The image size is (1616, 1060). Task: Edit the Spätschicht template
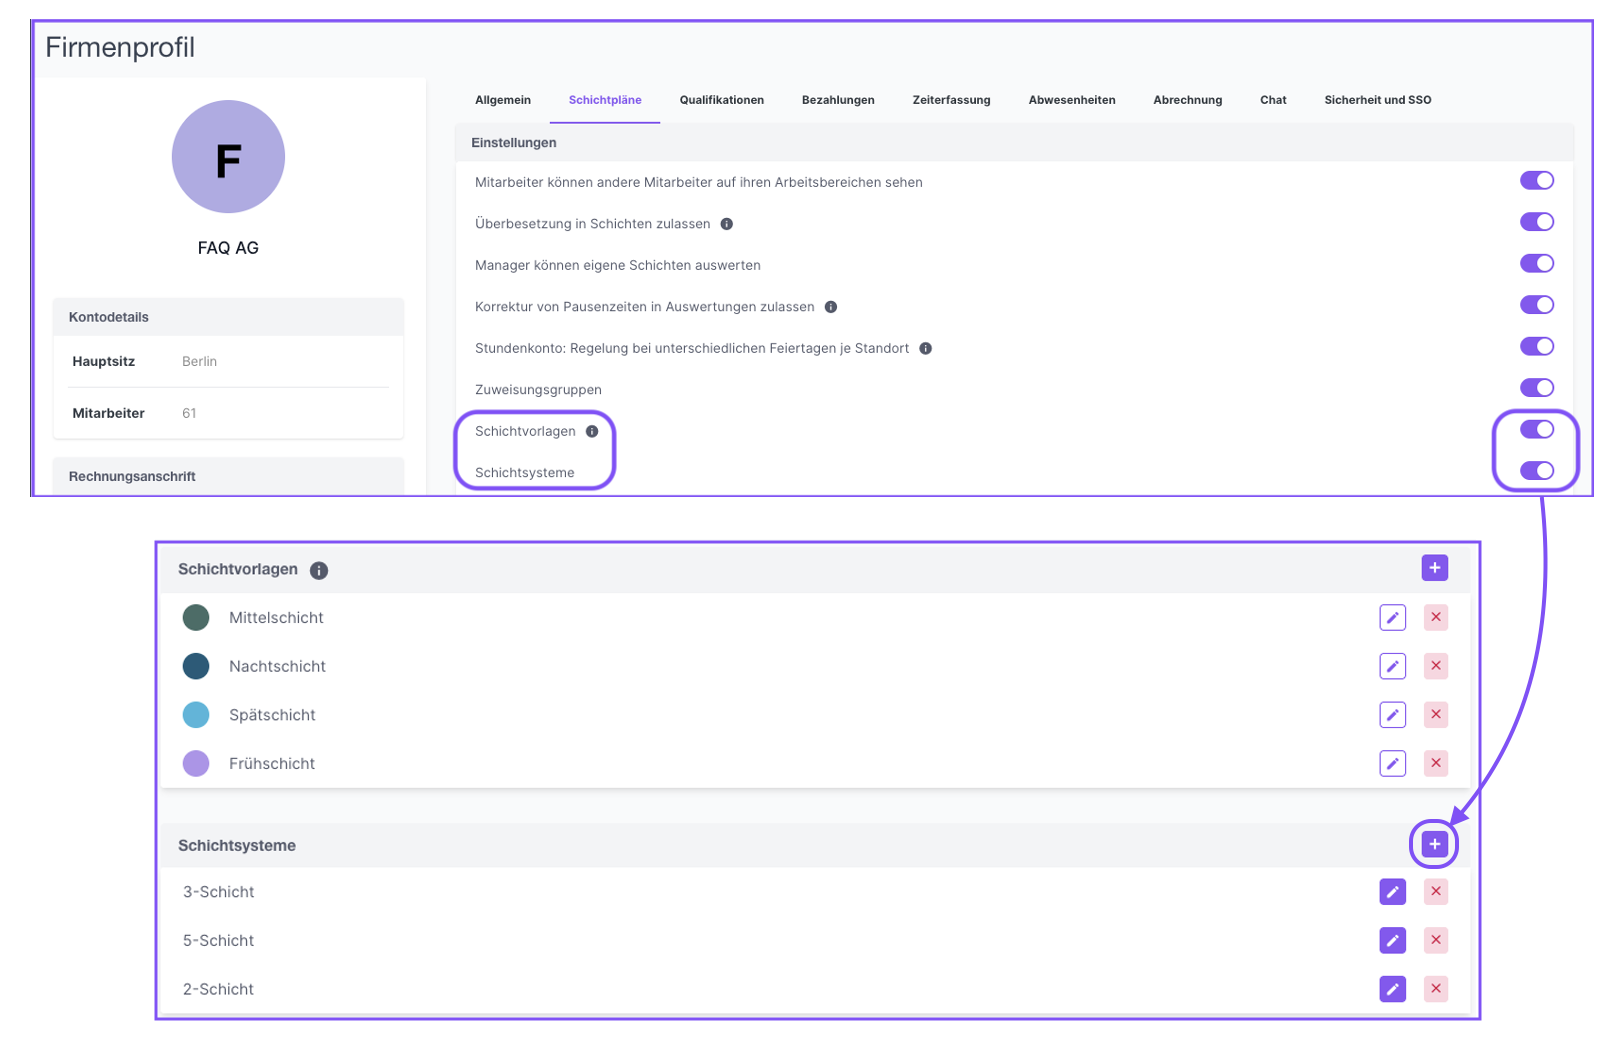(x=1392, y=715)
